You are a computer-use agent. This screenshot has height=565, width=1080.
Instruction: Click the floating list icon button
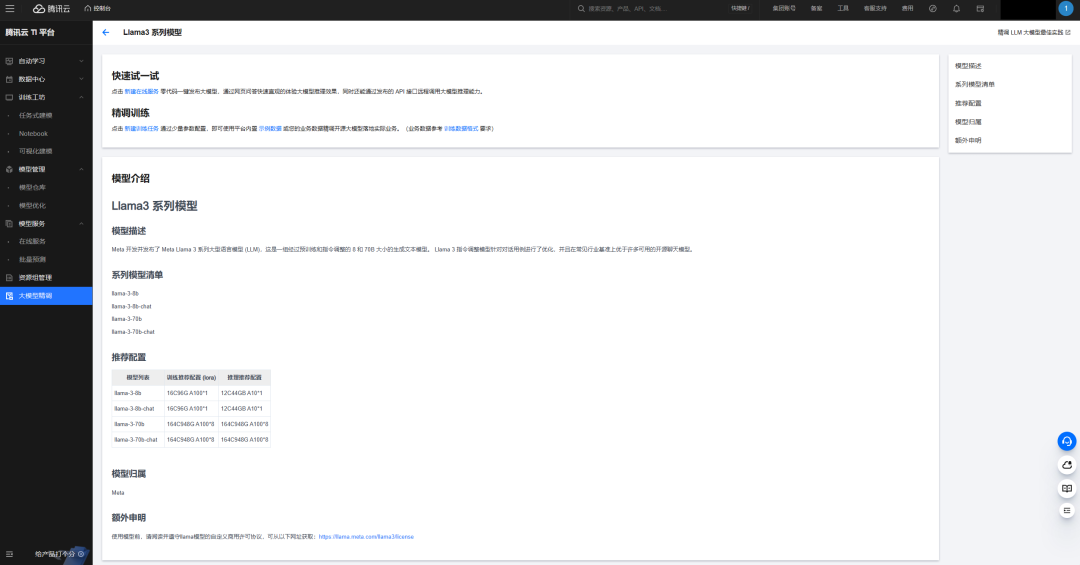click(x=1067, y=511)
